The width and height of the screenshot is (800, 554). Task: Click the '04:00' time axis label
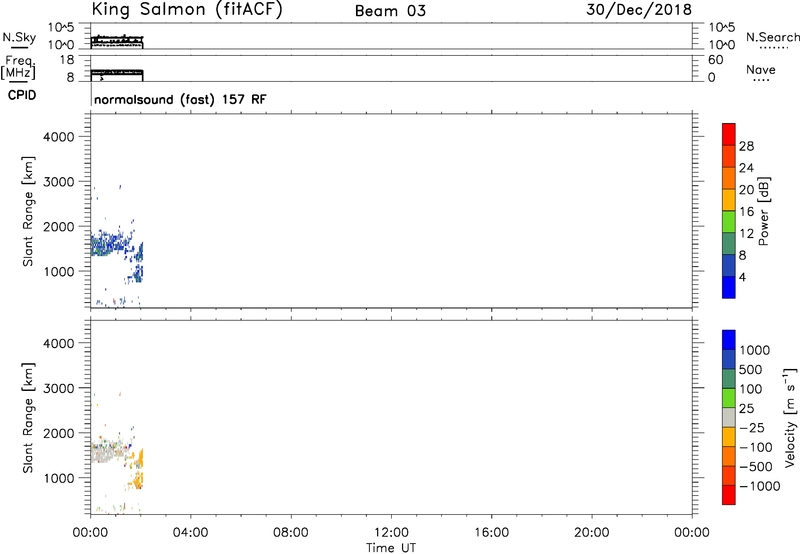coord(190,533)
